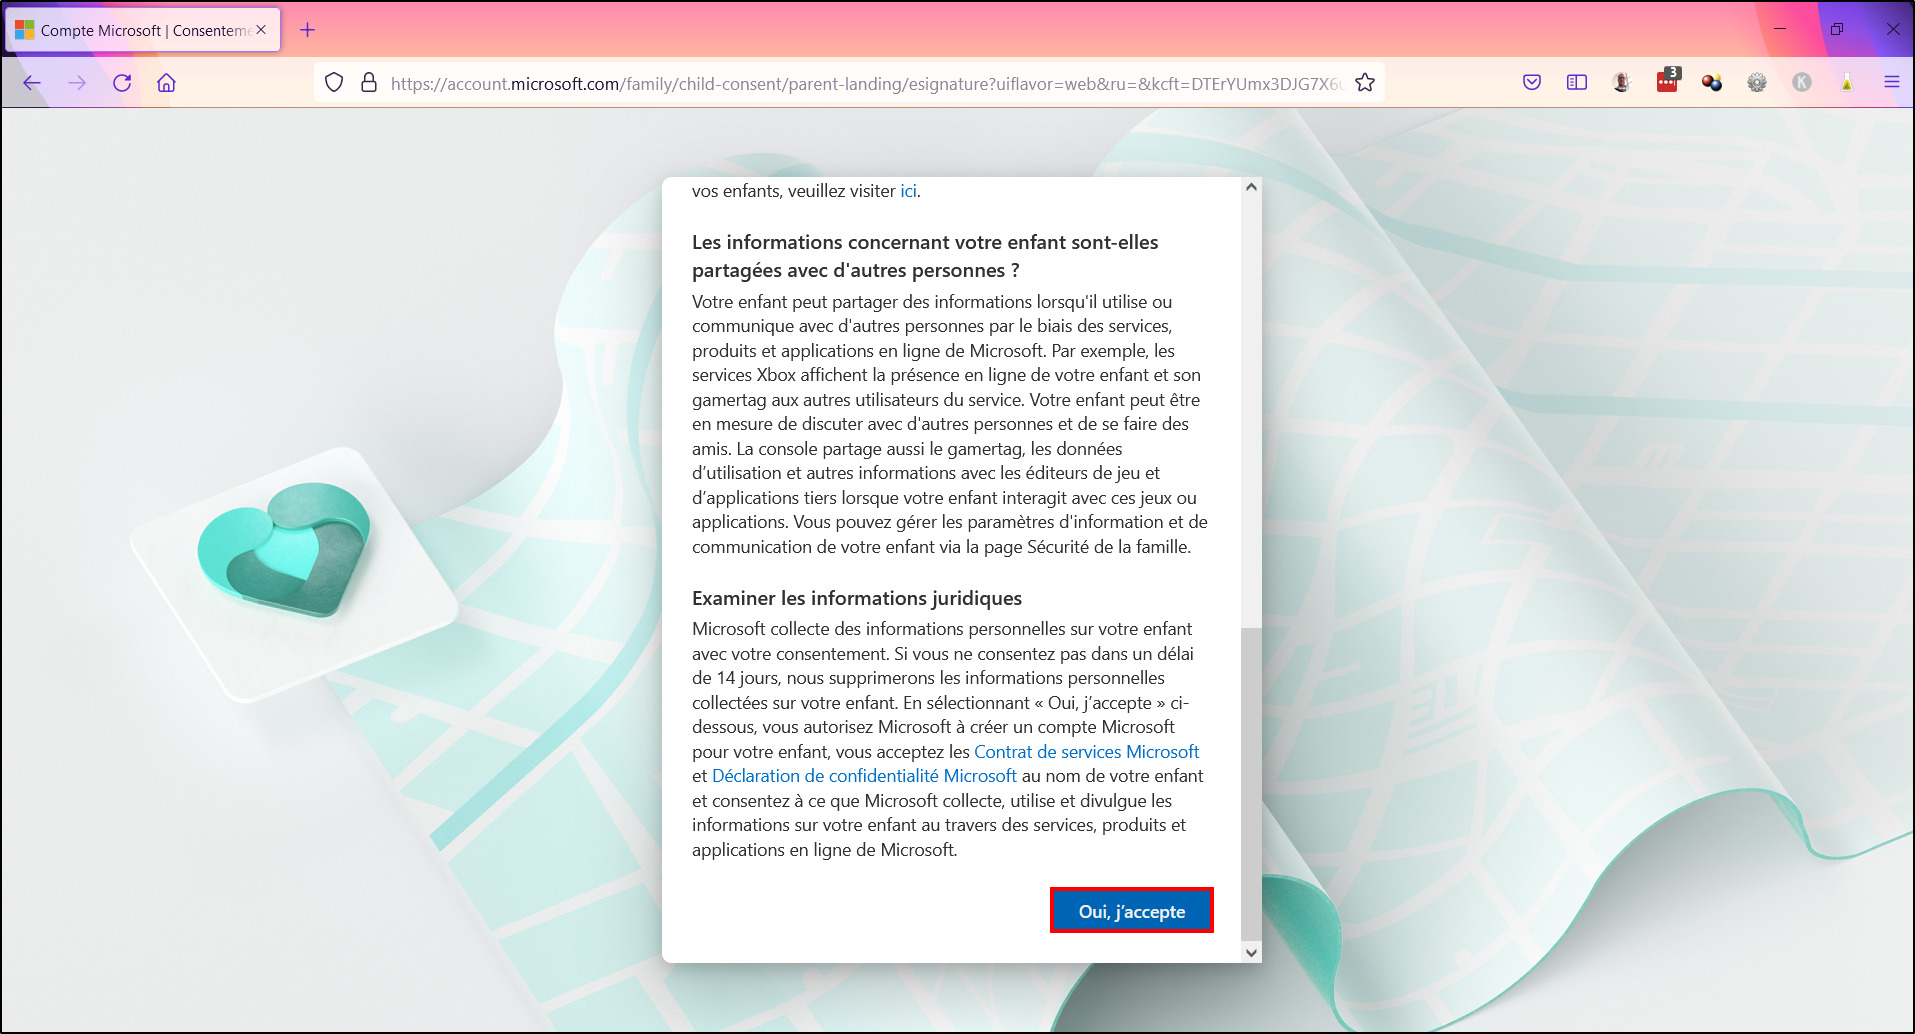Click the consent dialog scroll-down arrow
Viewport: 1915px width, 1034px height.
(1251, 953)
